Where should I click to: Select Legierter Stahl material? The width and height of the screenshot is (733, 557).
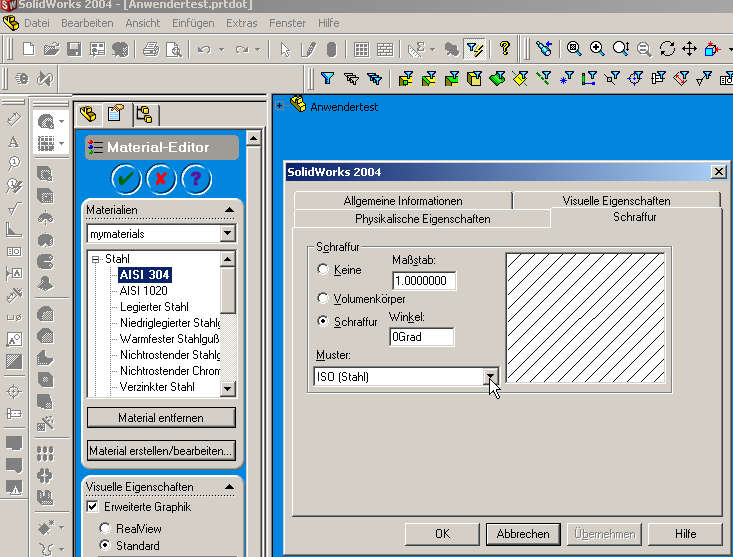[154, 307]
